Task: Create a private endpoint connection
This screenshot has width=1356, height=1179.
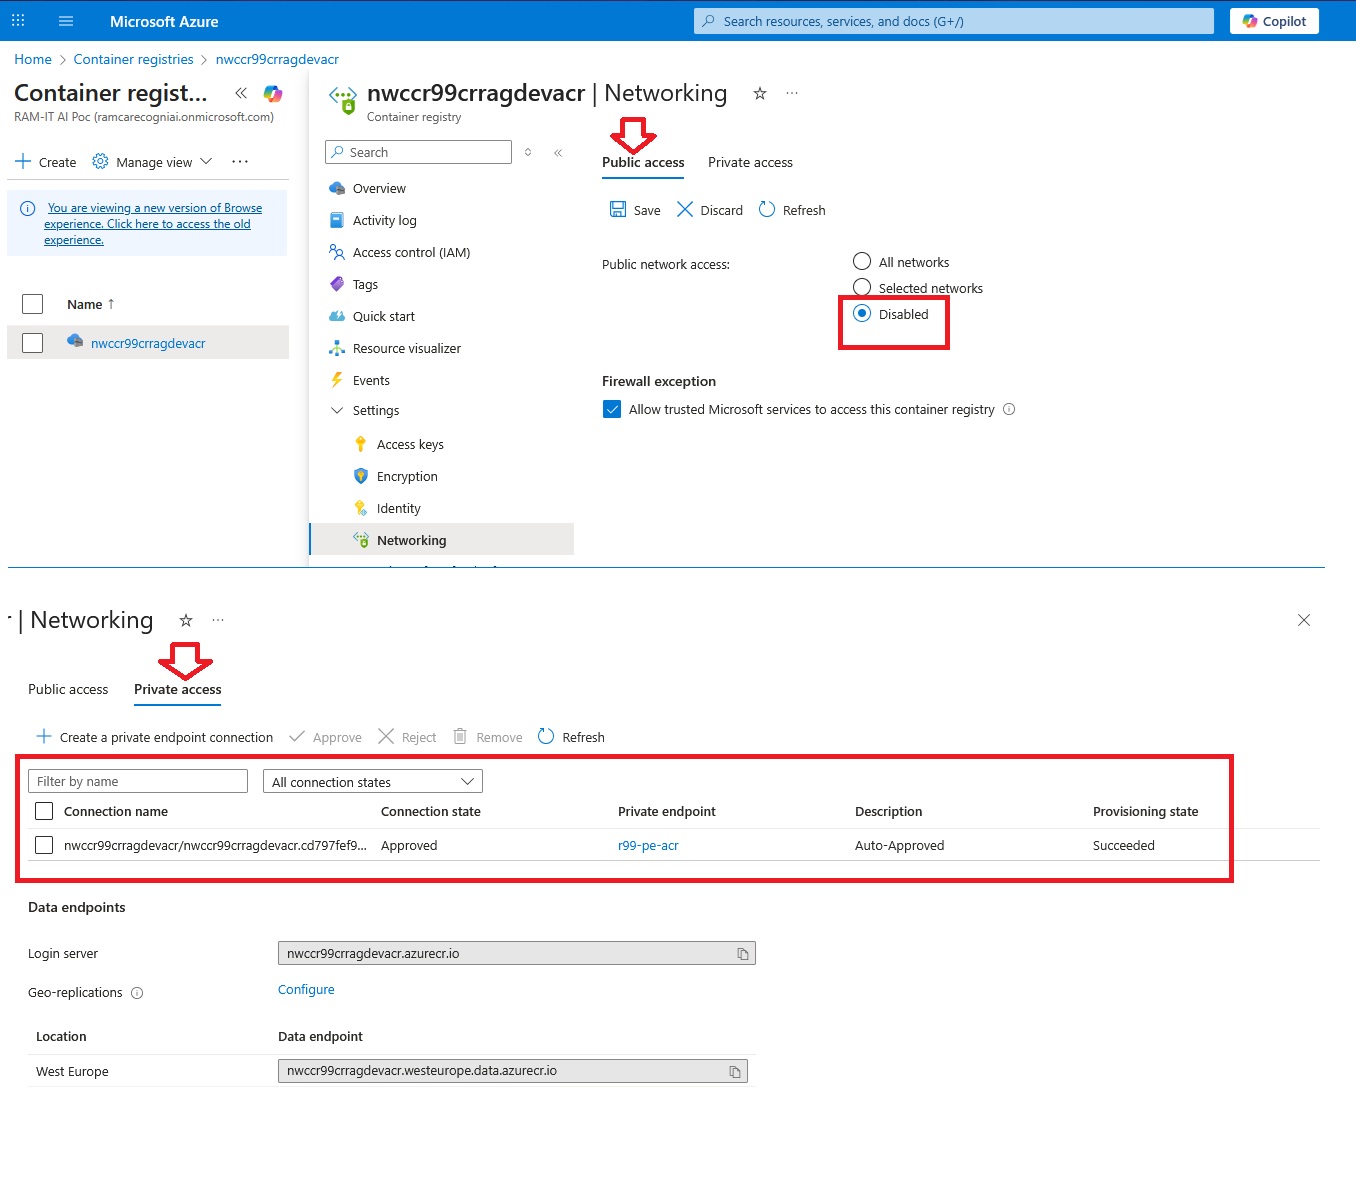Action: pyautogui.click(x=155, y=737)
